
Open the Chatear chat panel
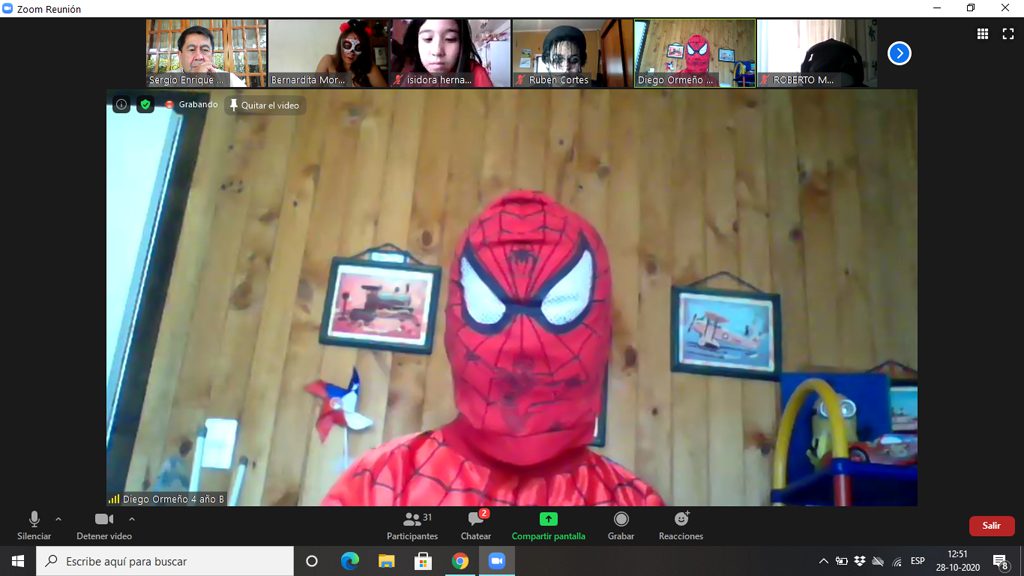point(476,525)
